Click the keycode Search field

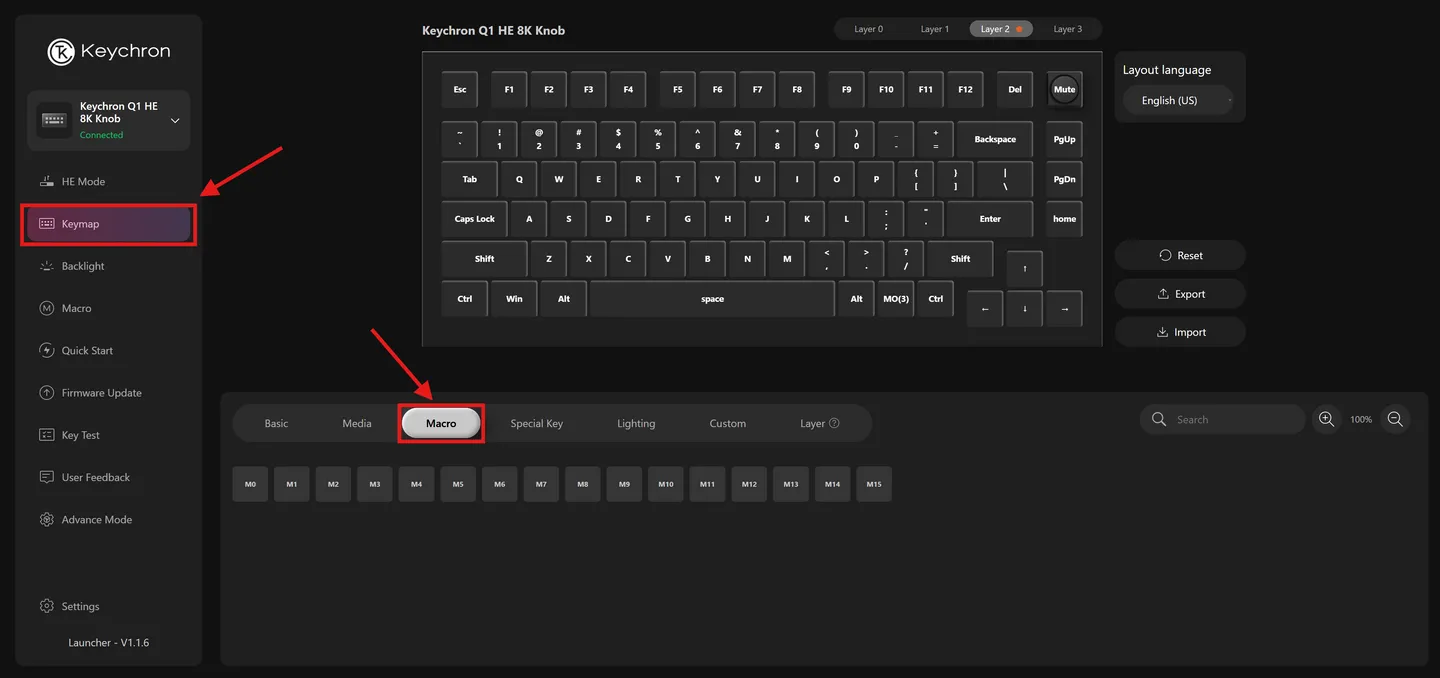pos(1222,420)
